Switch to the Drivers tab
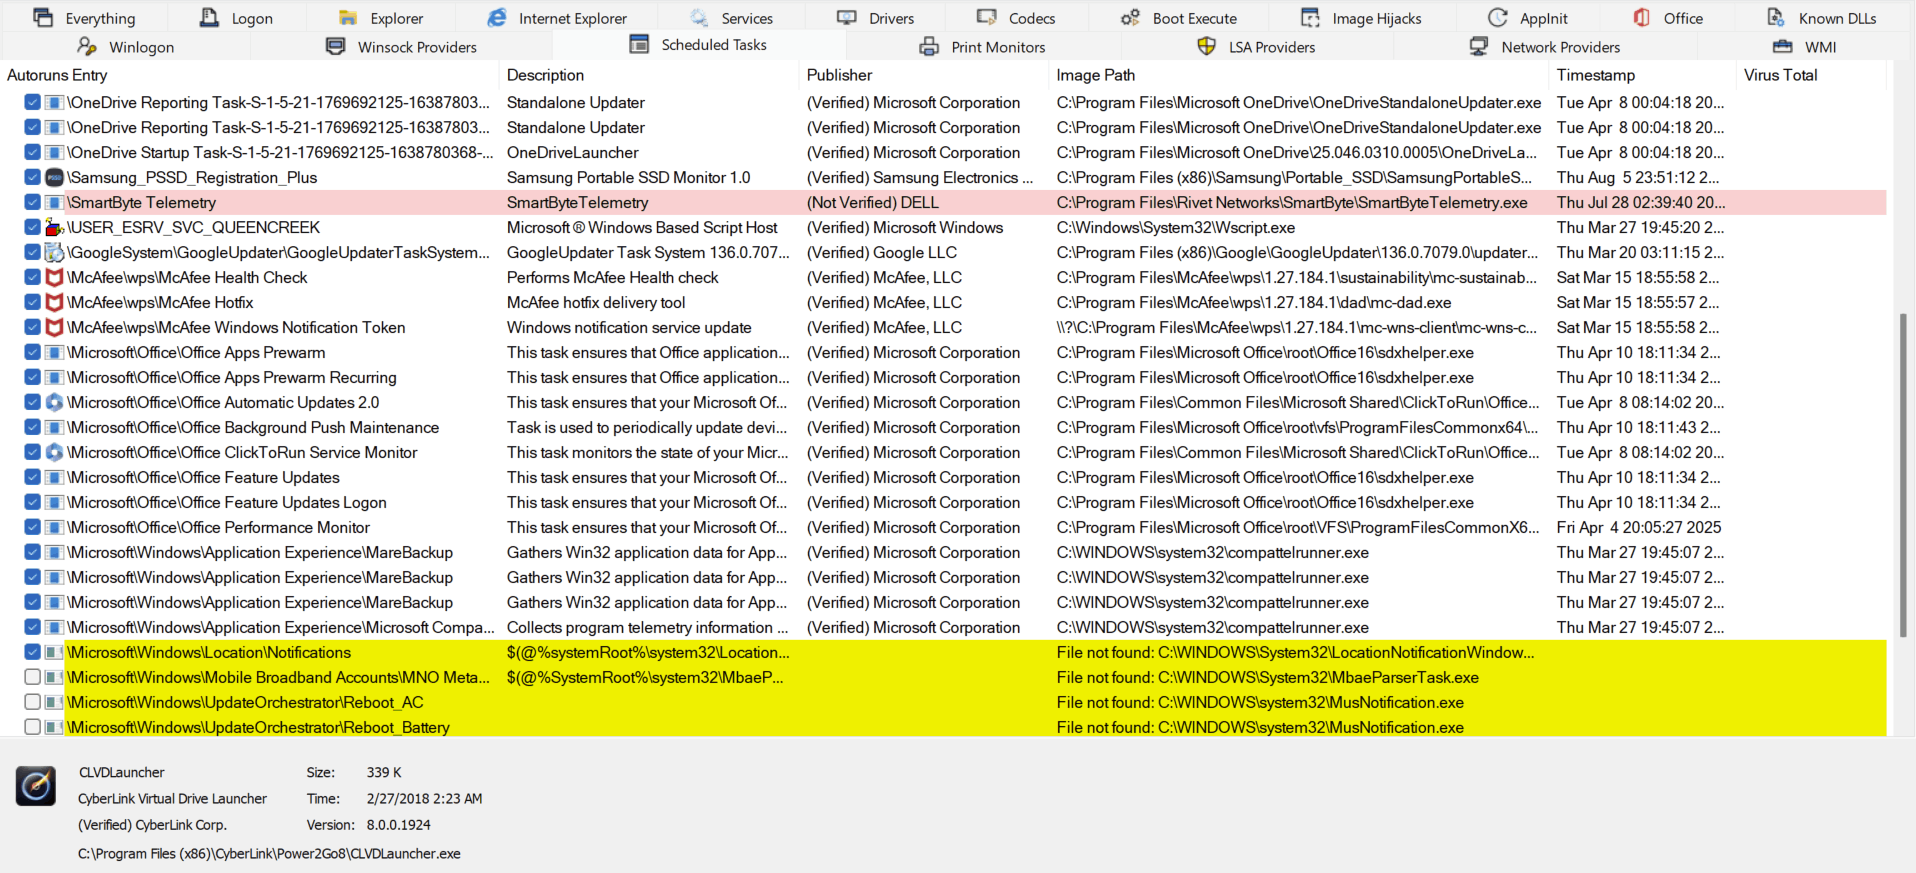 tap(876, 18)
